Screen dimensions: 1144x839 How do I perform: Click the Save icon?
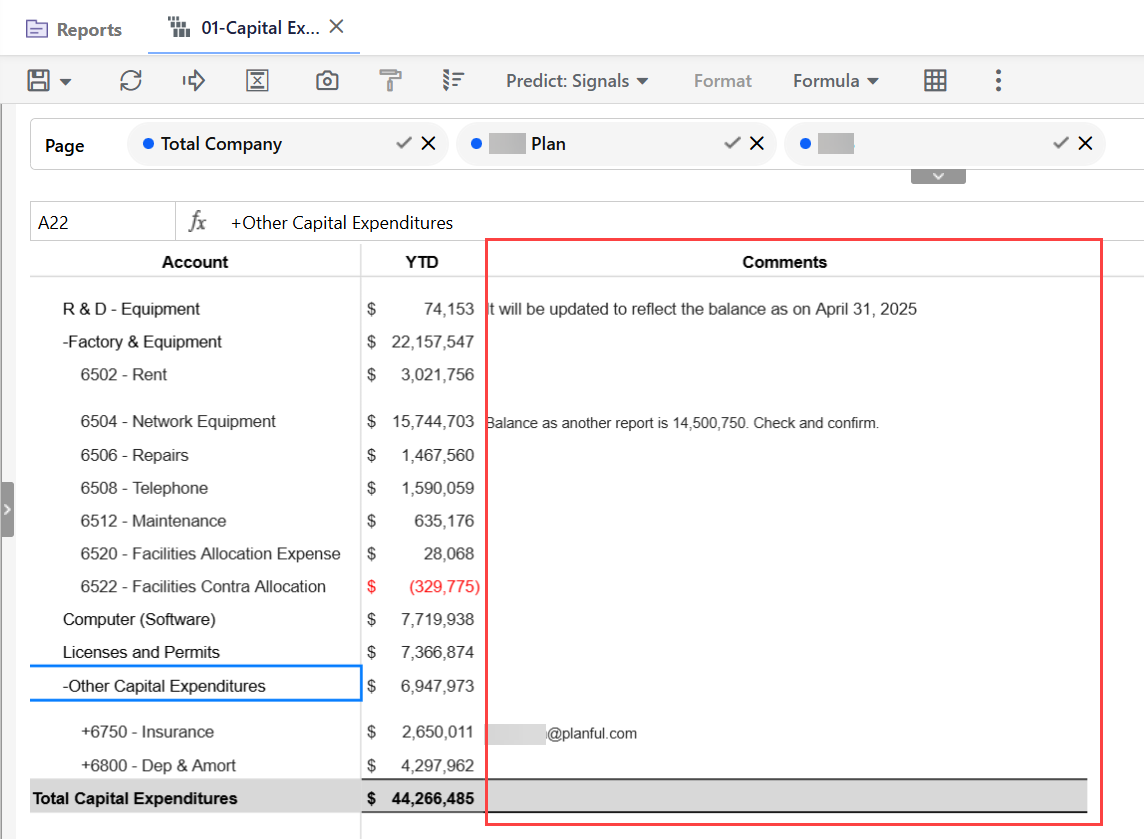click(x=39, y=80)
